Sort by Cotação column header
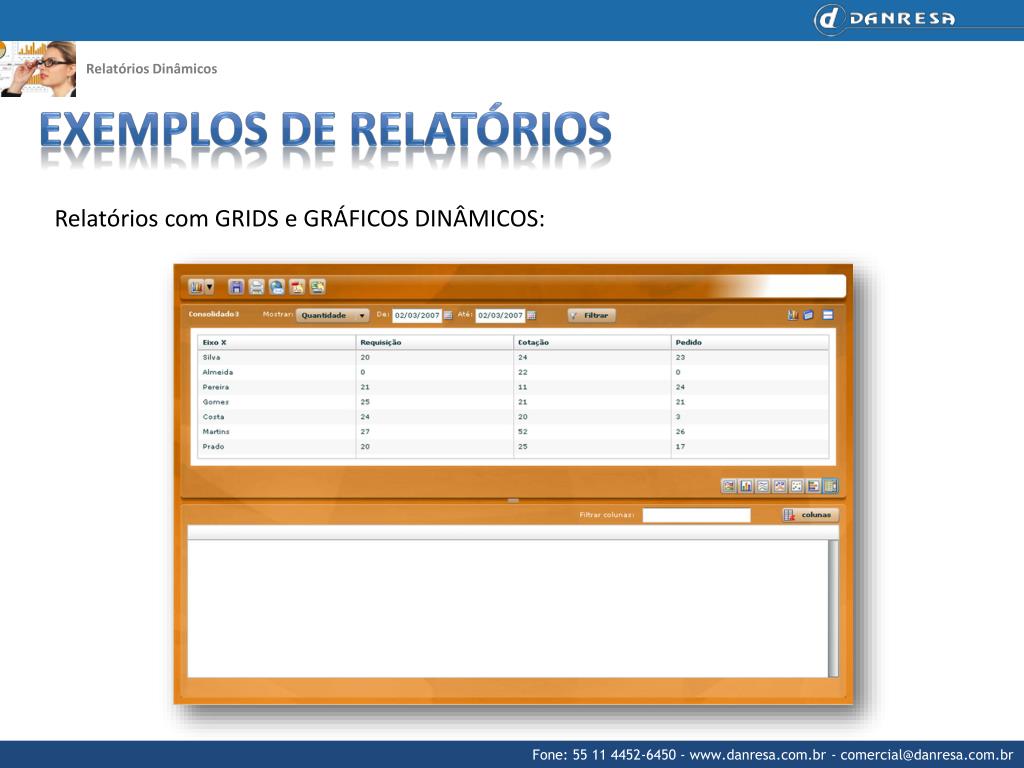 592,342
